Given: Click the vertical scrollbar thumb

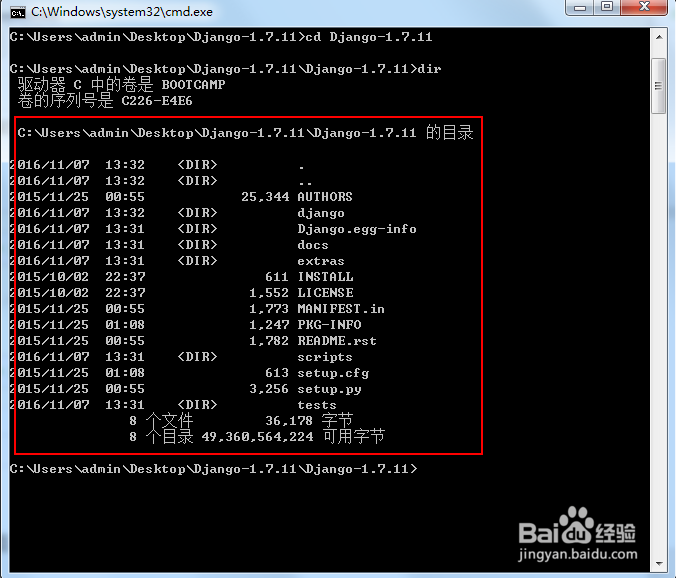Looking at the screenshot, I should click(658, 85).
